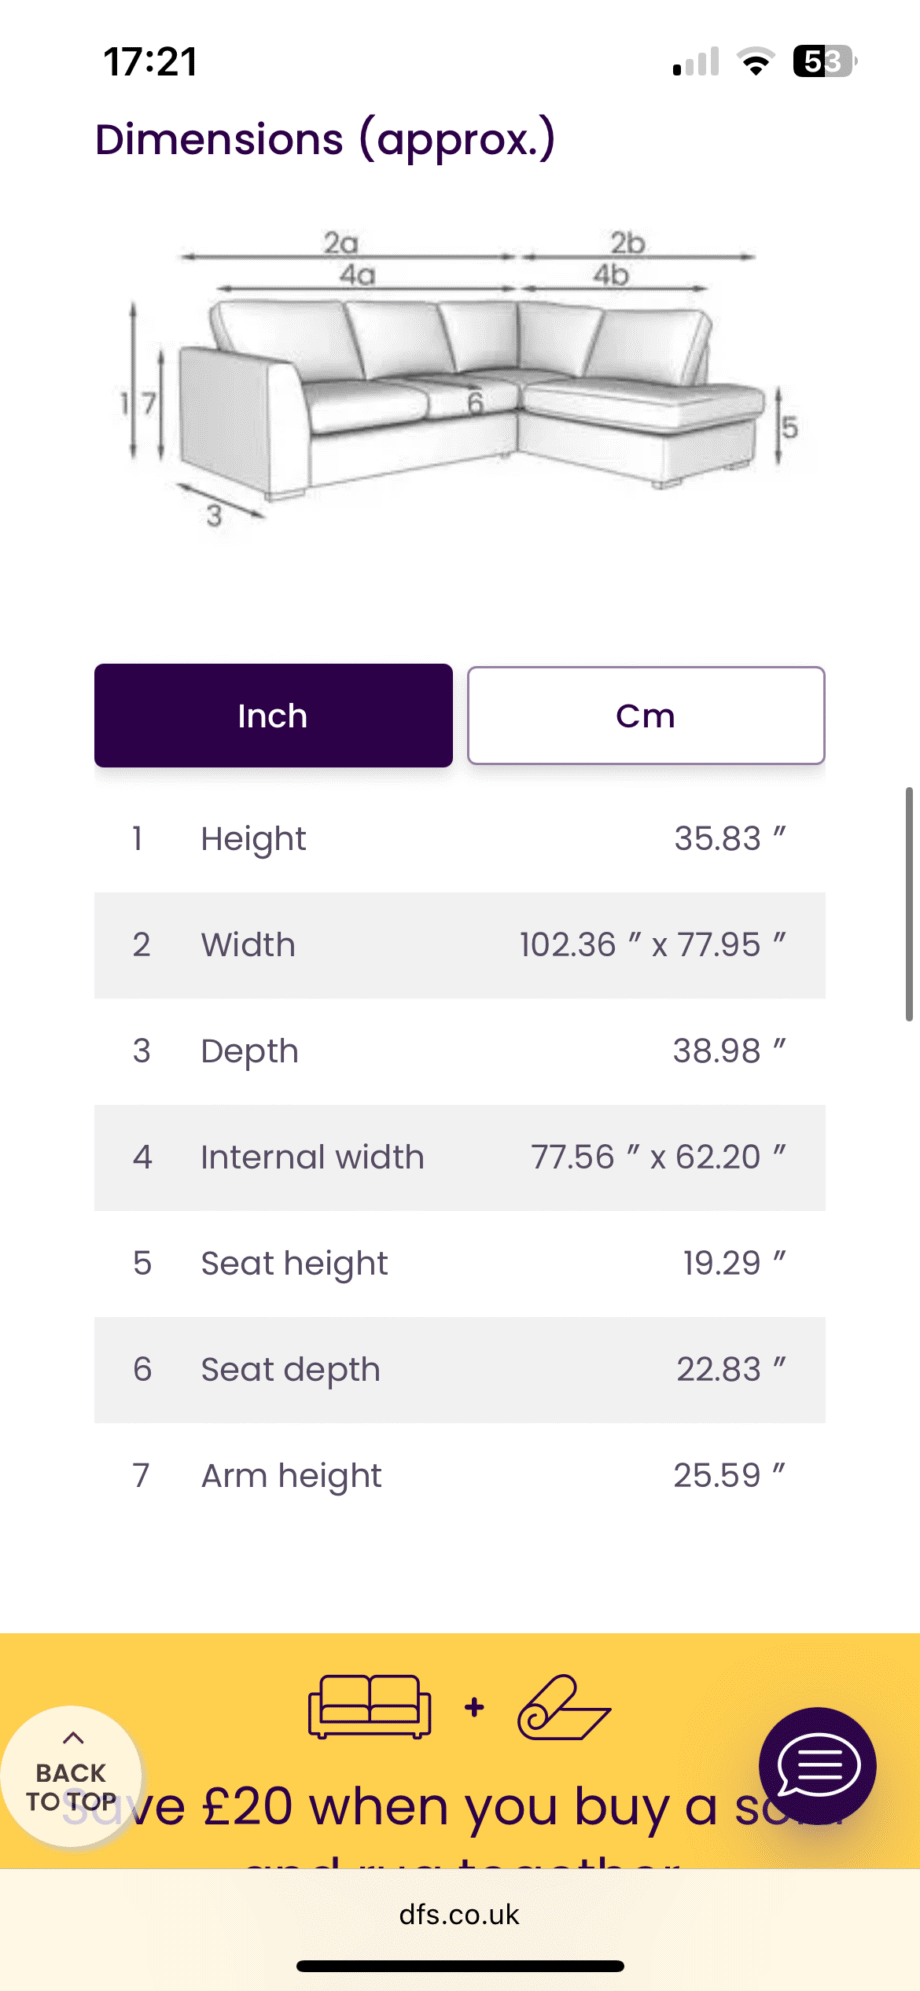The image size is (920, 1991).
Task: Tap the 17:21 clock in status bar
Action: tap(151, 62)
